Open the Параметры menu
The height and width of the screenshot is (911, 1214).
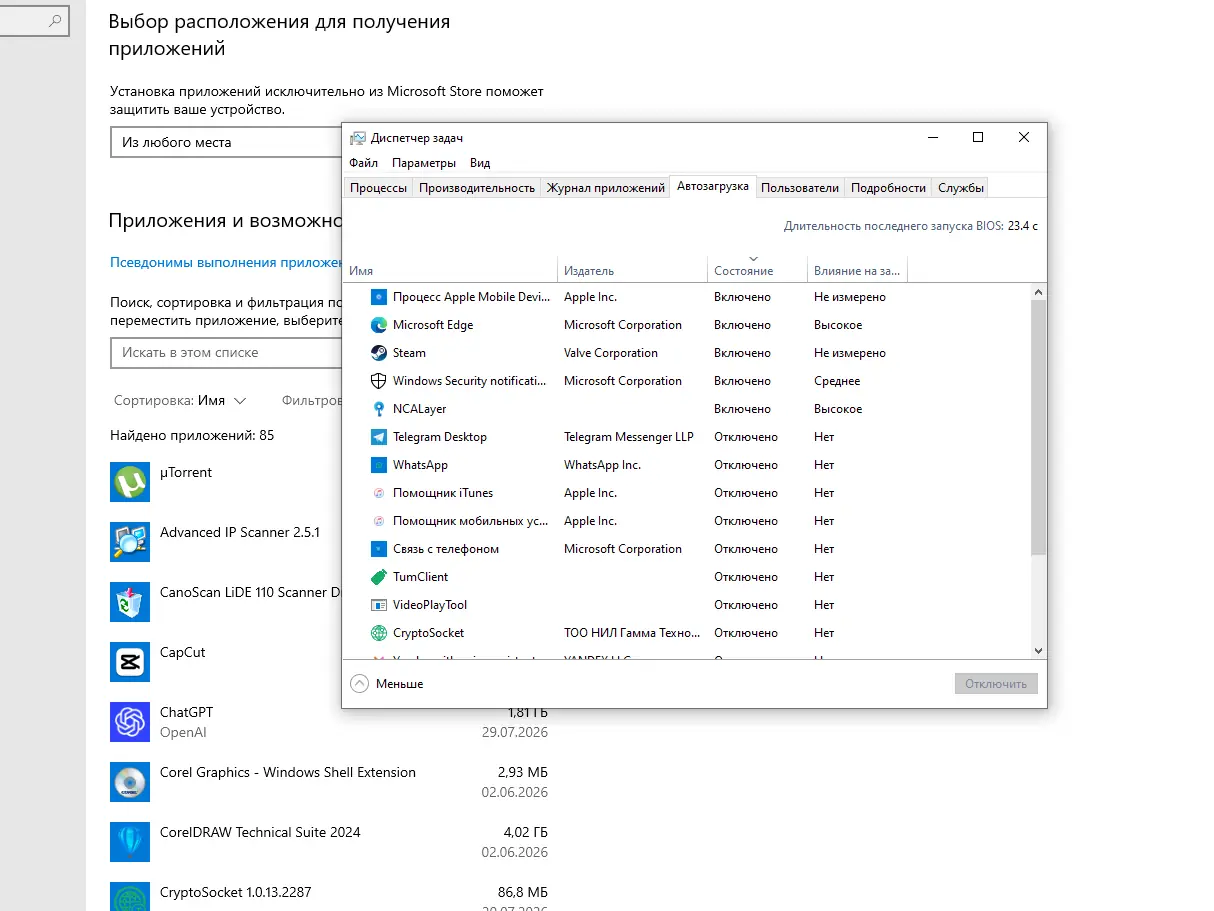[x=424, y=163]
